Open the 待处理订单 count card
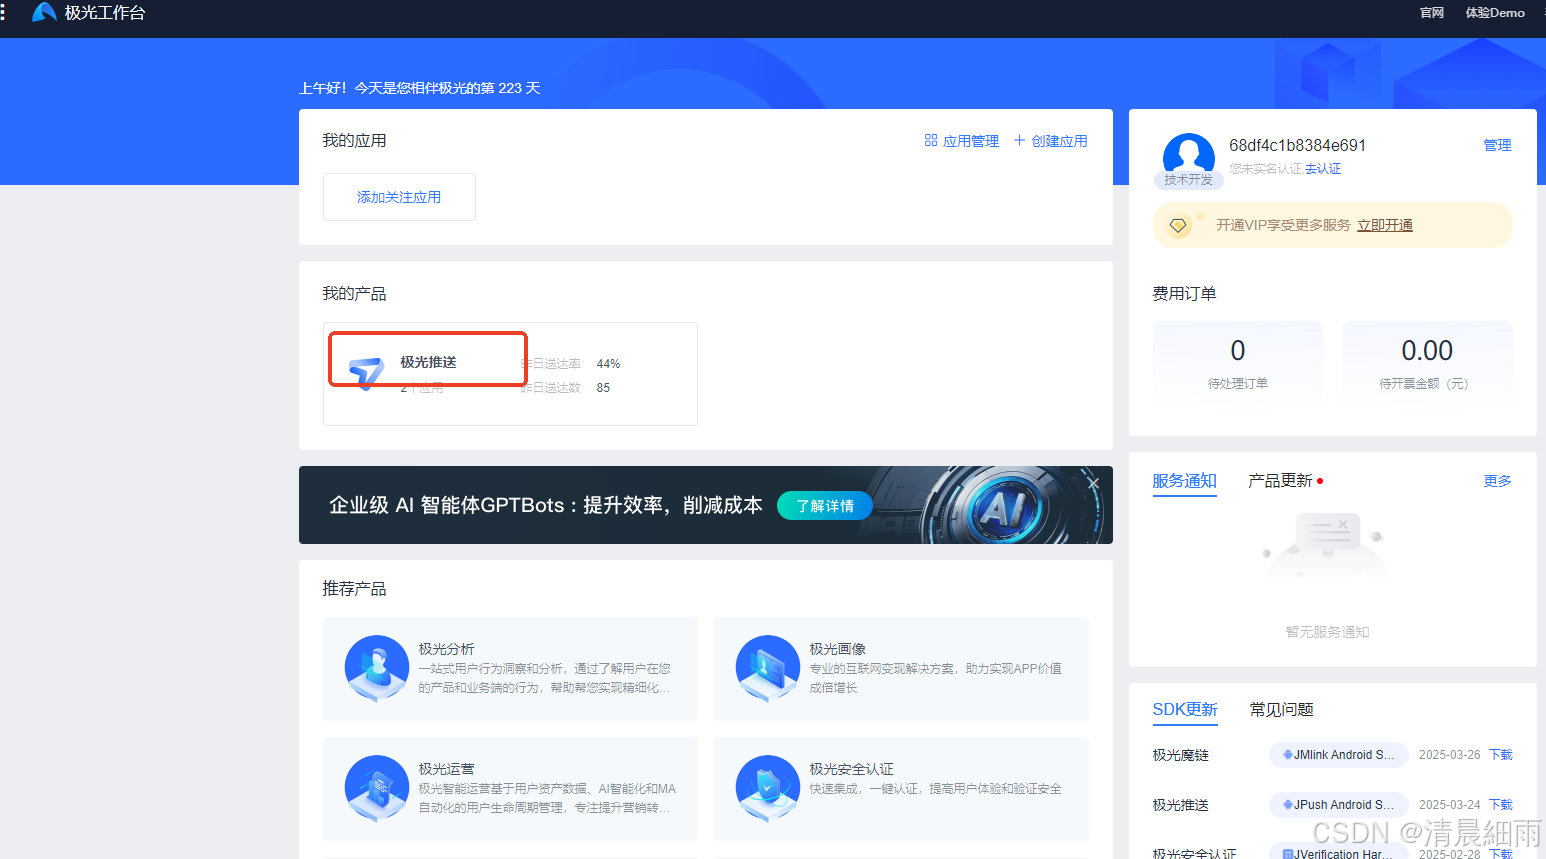 [1238, 362]
